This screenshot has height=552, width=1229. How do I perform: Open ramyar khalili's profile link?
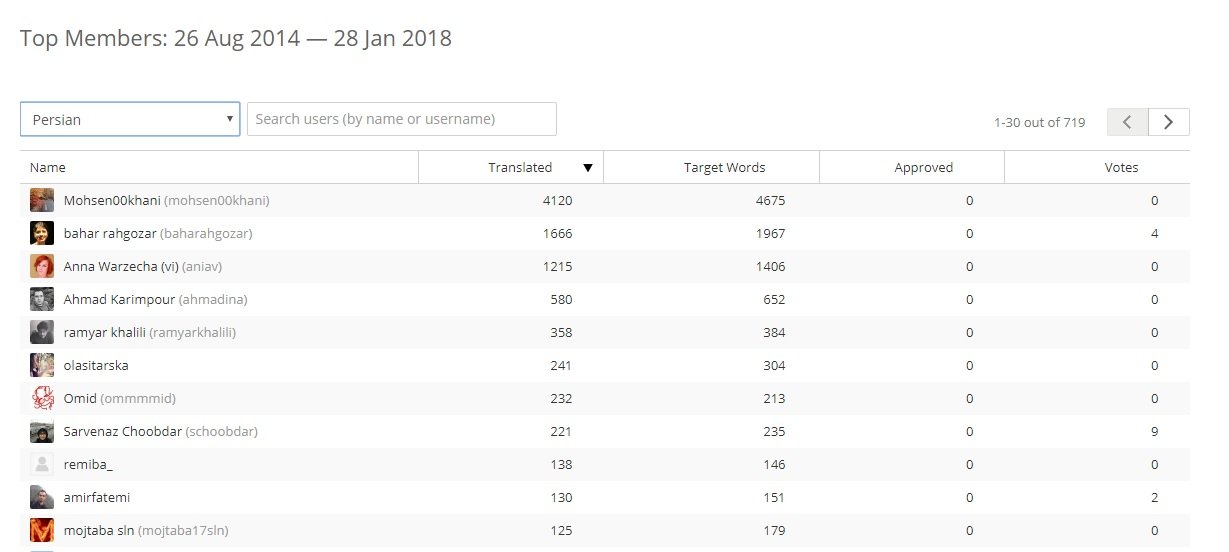[150, 332]
